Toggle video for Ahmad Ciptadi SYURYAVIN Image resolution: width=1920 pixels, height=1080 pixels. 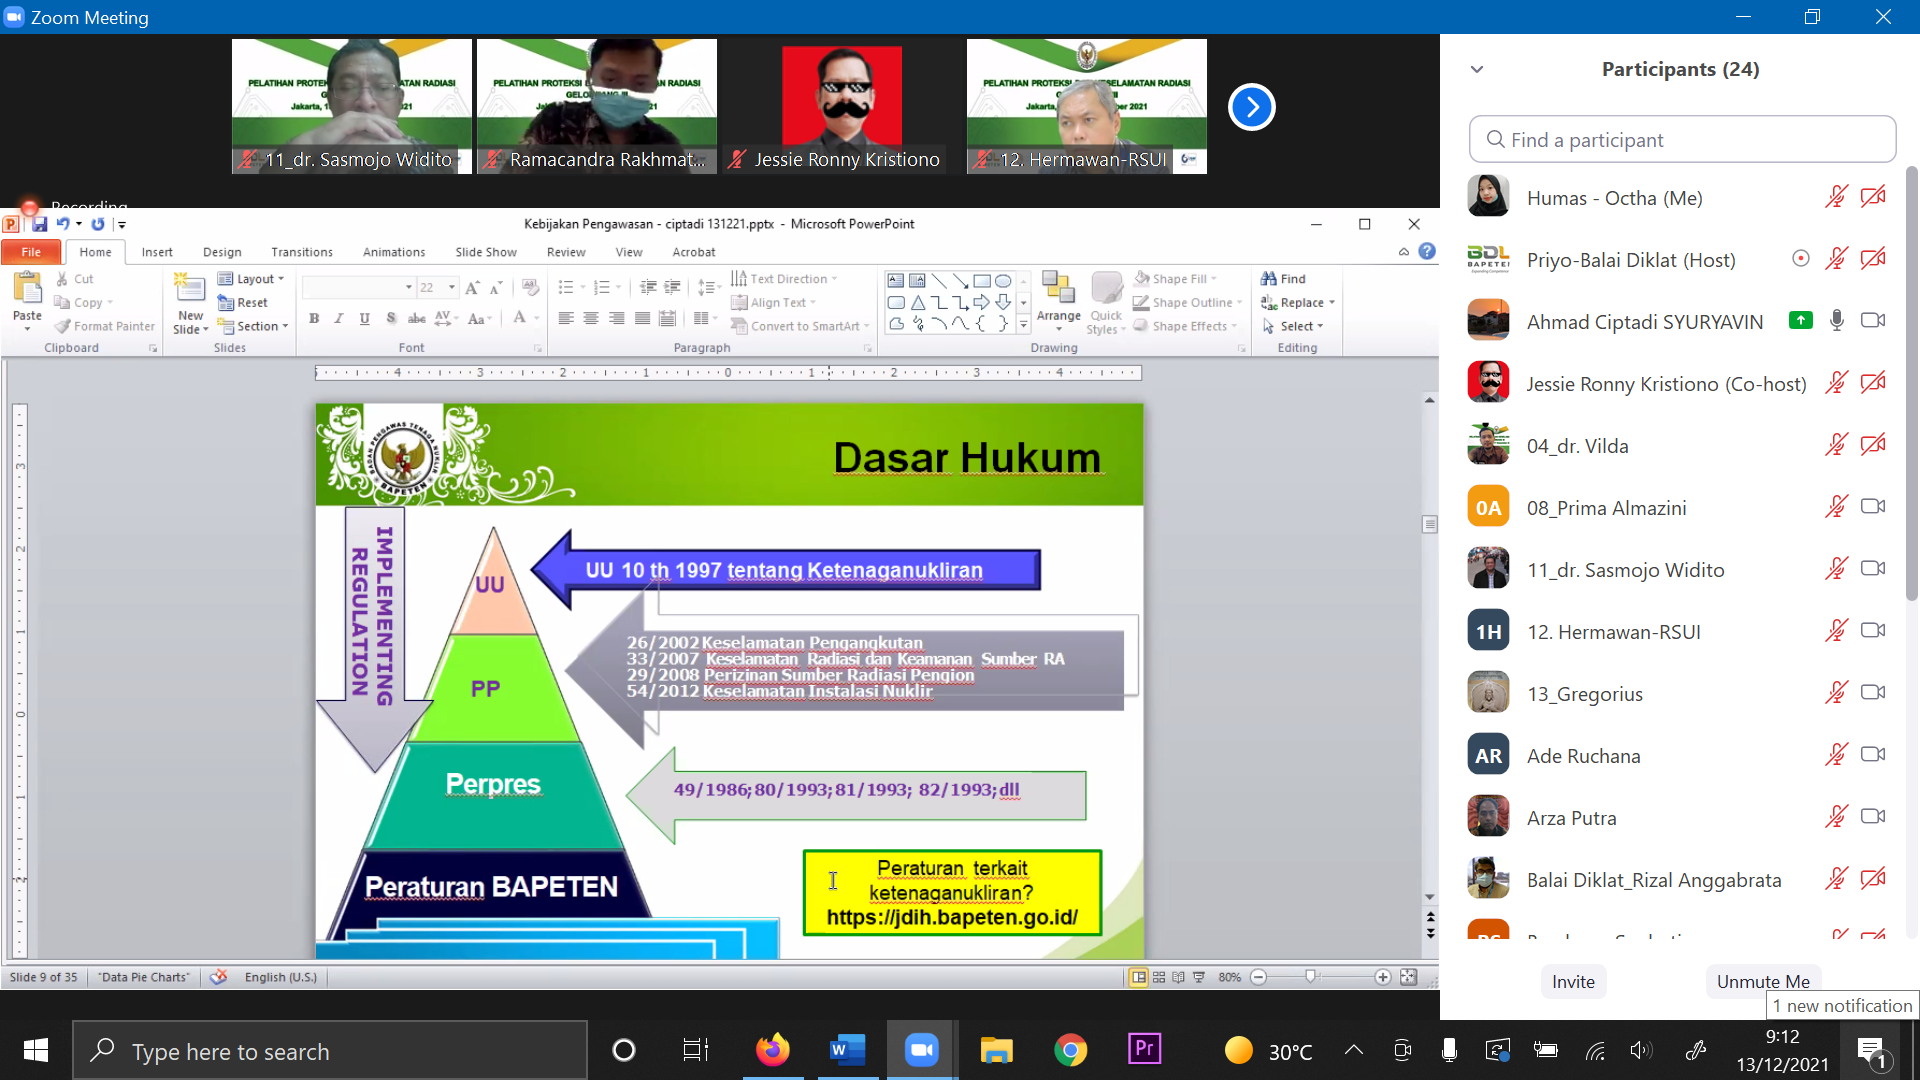click(1873, 321)
